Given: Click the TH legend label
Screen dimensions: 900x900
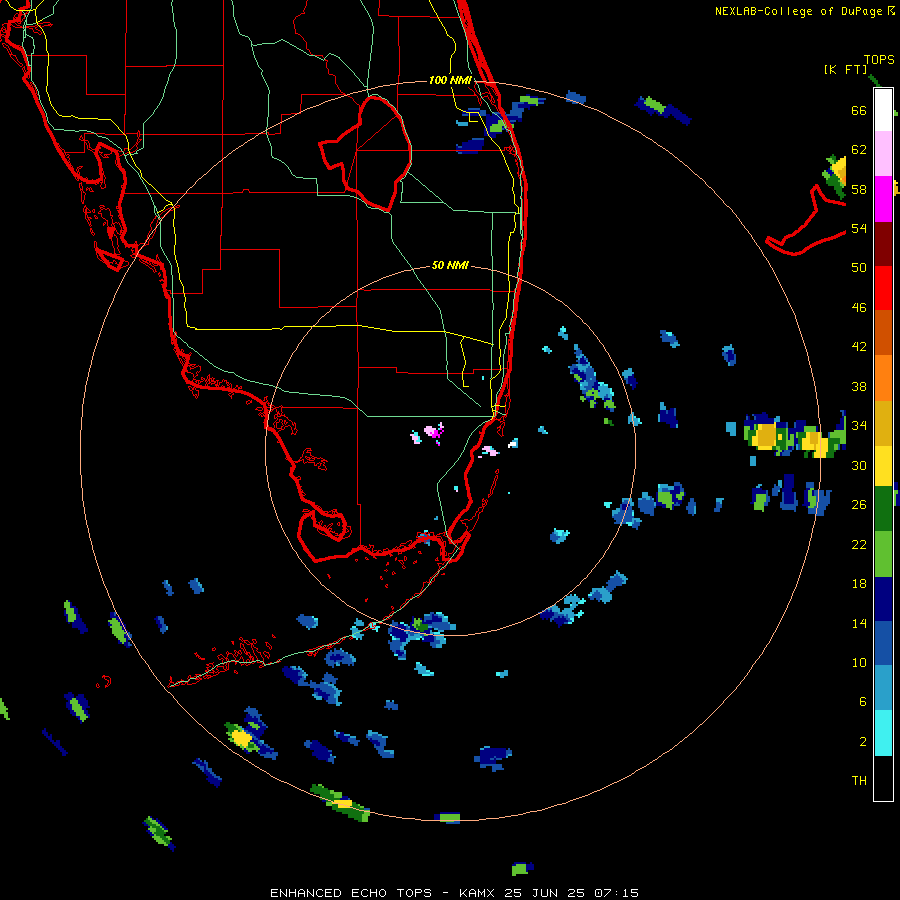Looking at the screenshot, I should click(x=859, y=781).
